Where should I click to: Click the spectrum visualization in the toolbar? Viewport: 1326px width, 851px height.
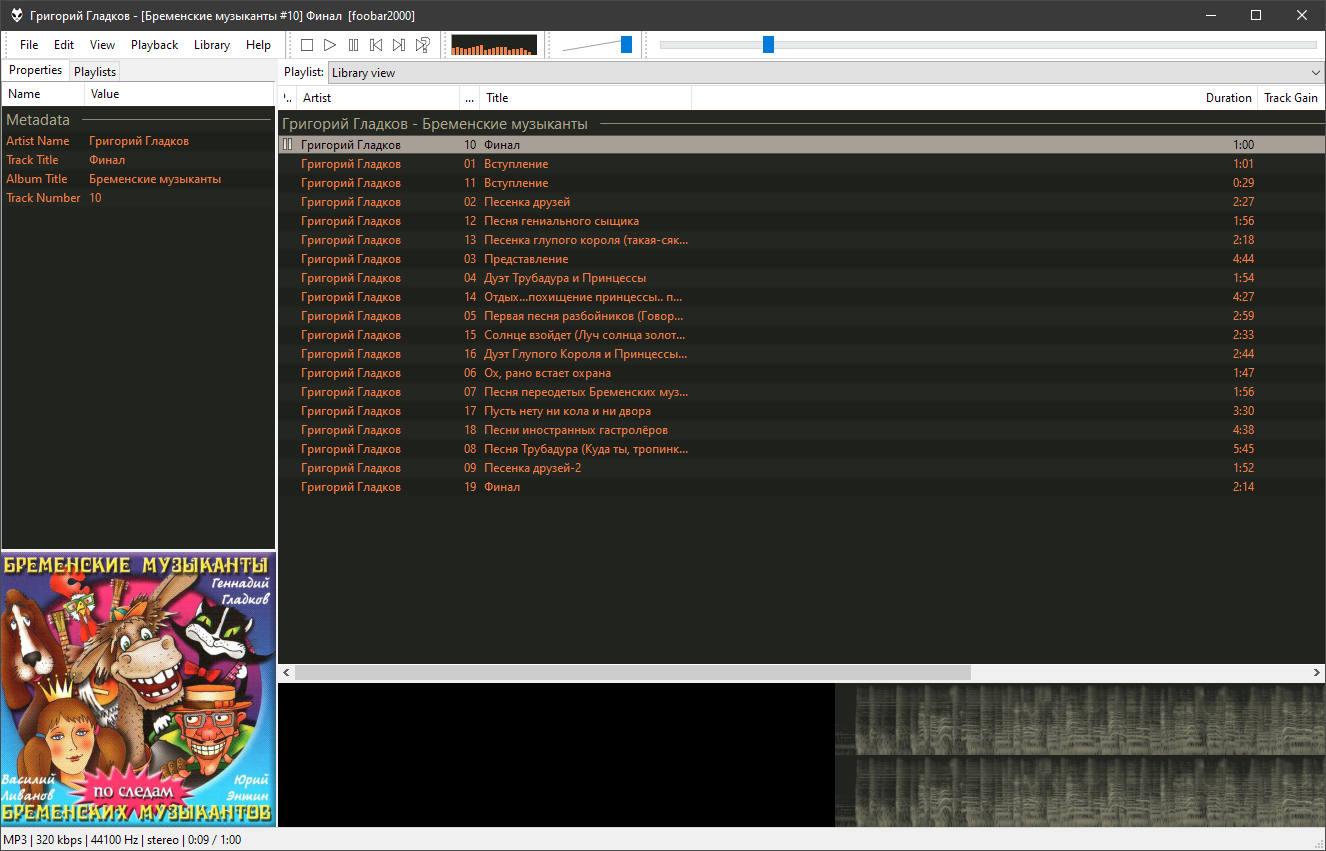click(x=494, y=45)
